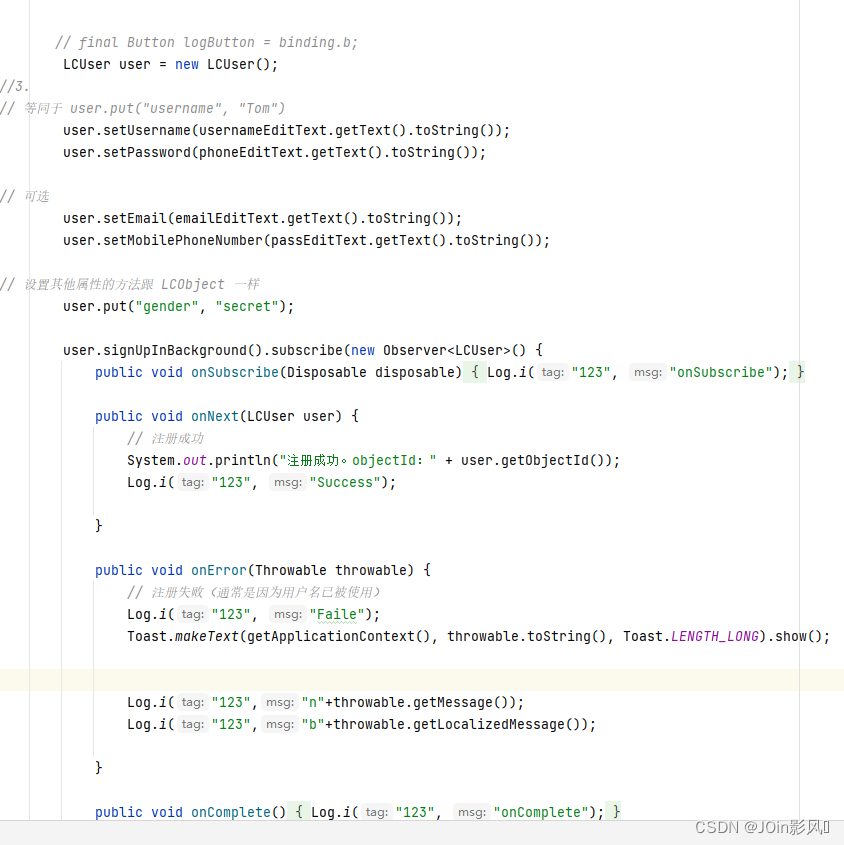
Task: Click getApplicationContext() argument
Action: click(x=339, y=636)
